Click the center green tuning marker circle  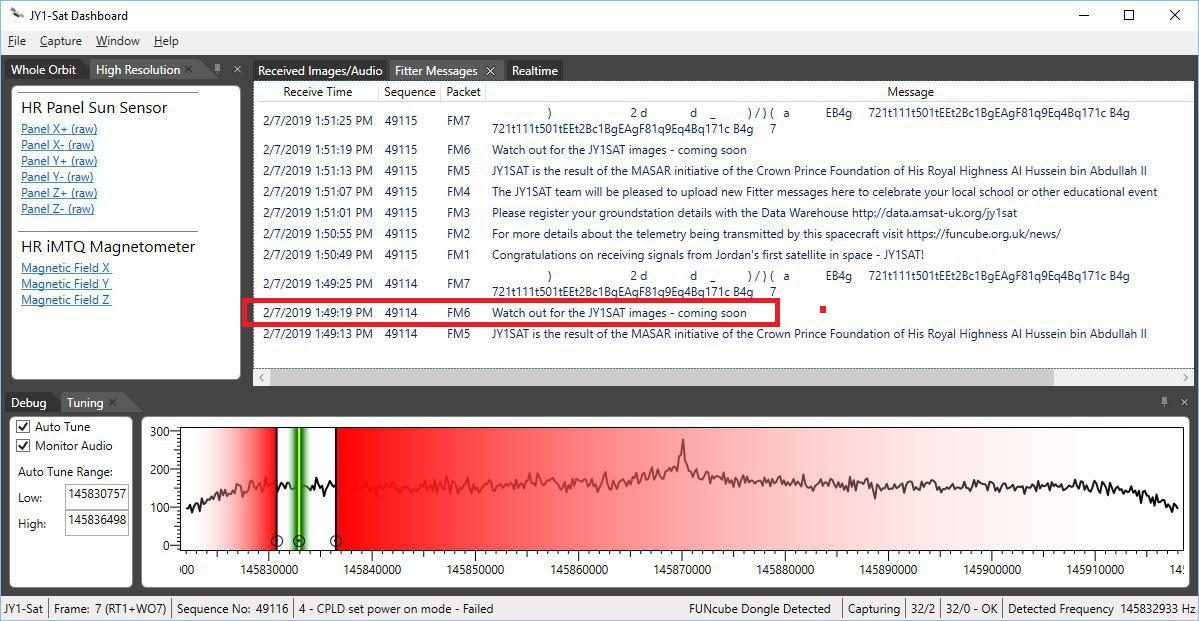(x=299, y=541)
